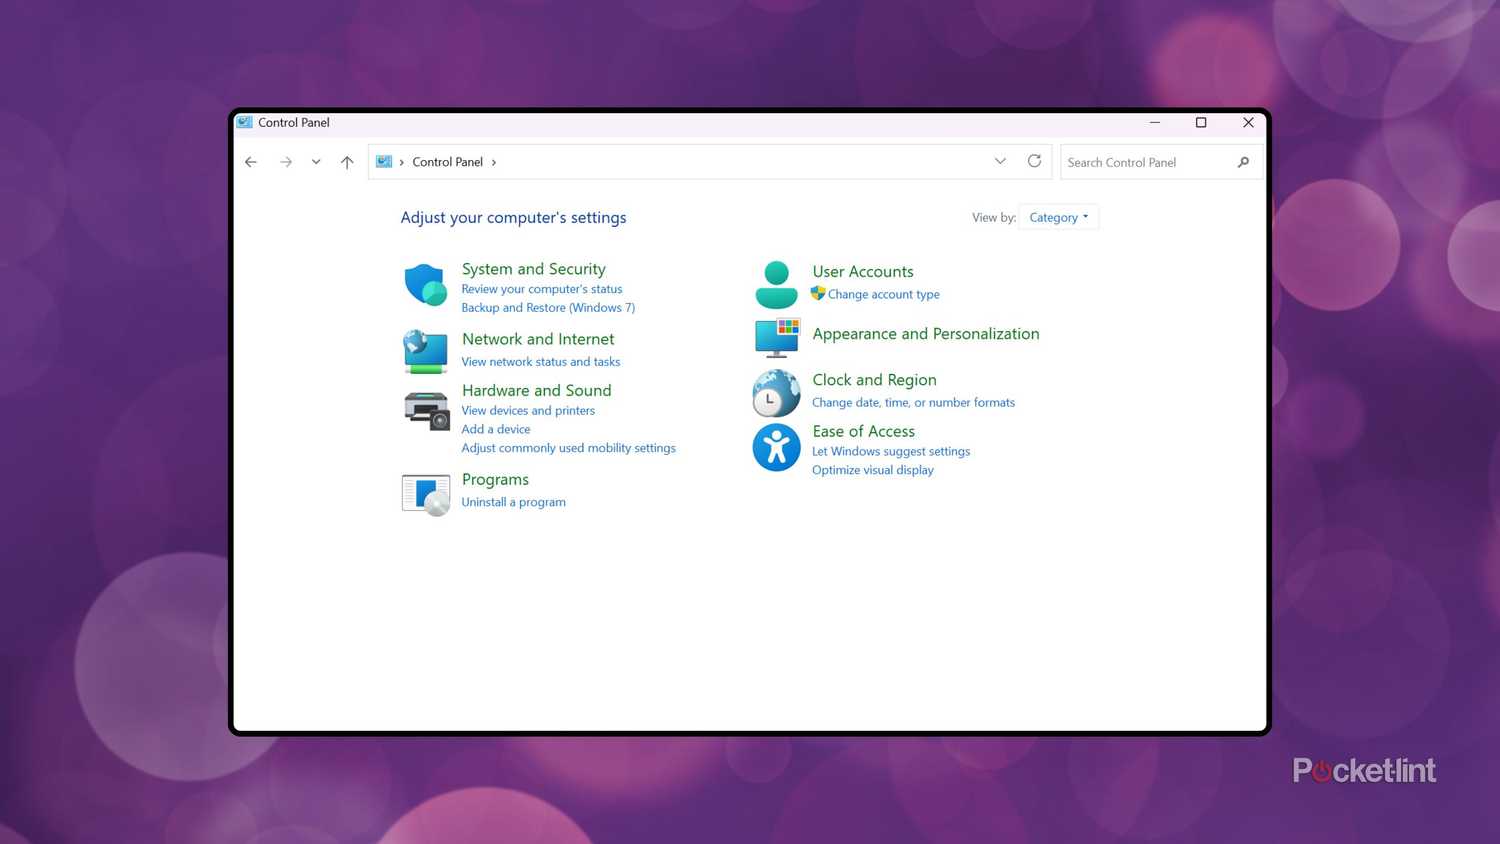This screenshot has width=1500, height=844.
Task: Expand the breadcrumb arrow after Control Panel
Action: click(x=494, y=161)
